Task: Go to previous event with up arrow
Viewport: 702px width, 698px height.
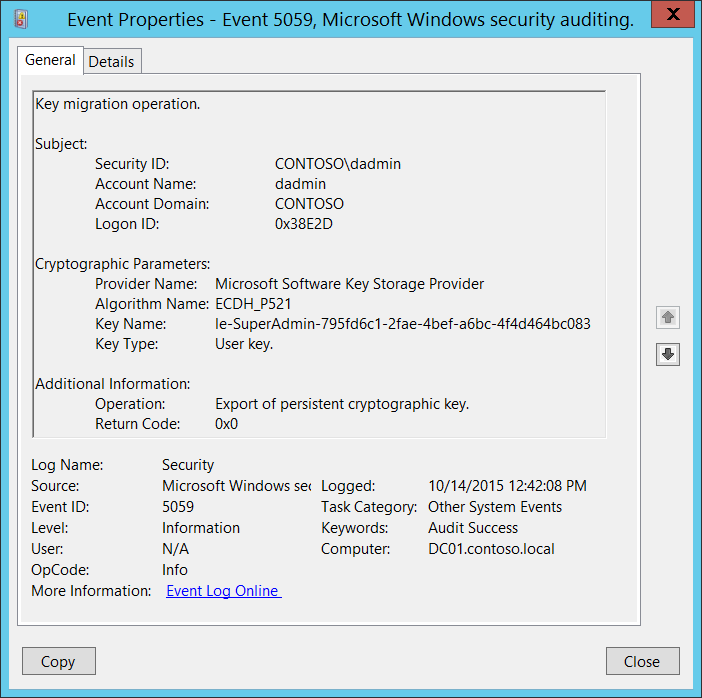Action: 668,318
